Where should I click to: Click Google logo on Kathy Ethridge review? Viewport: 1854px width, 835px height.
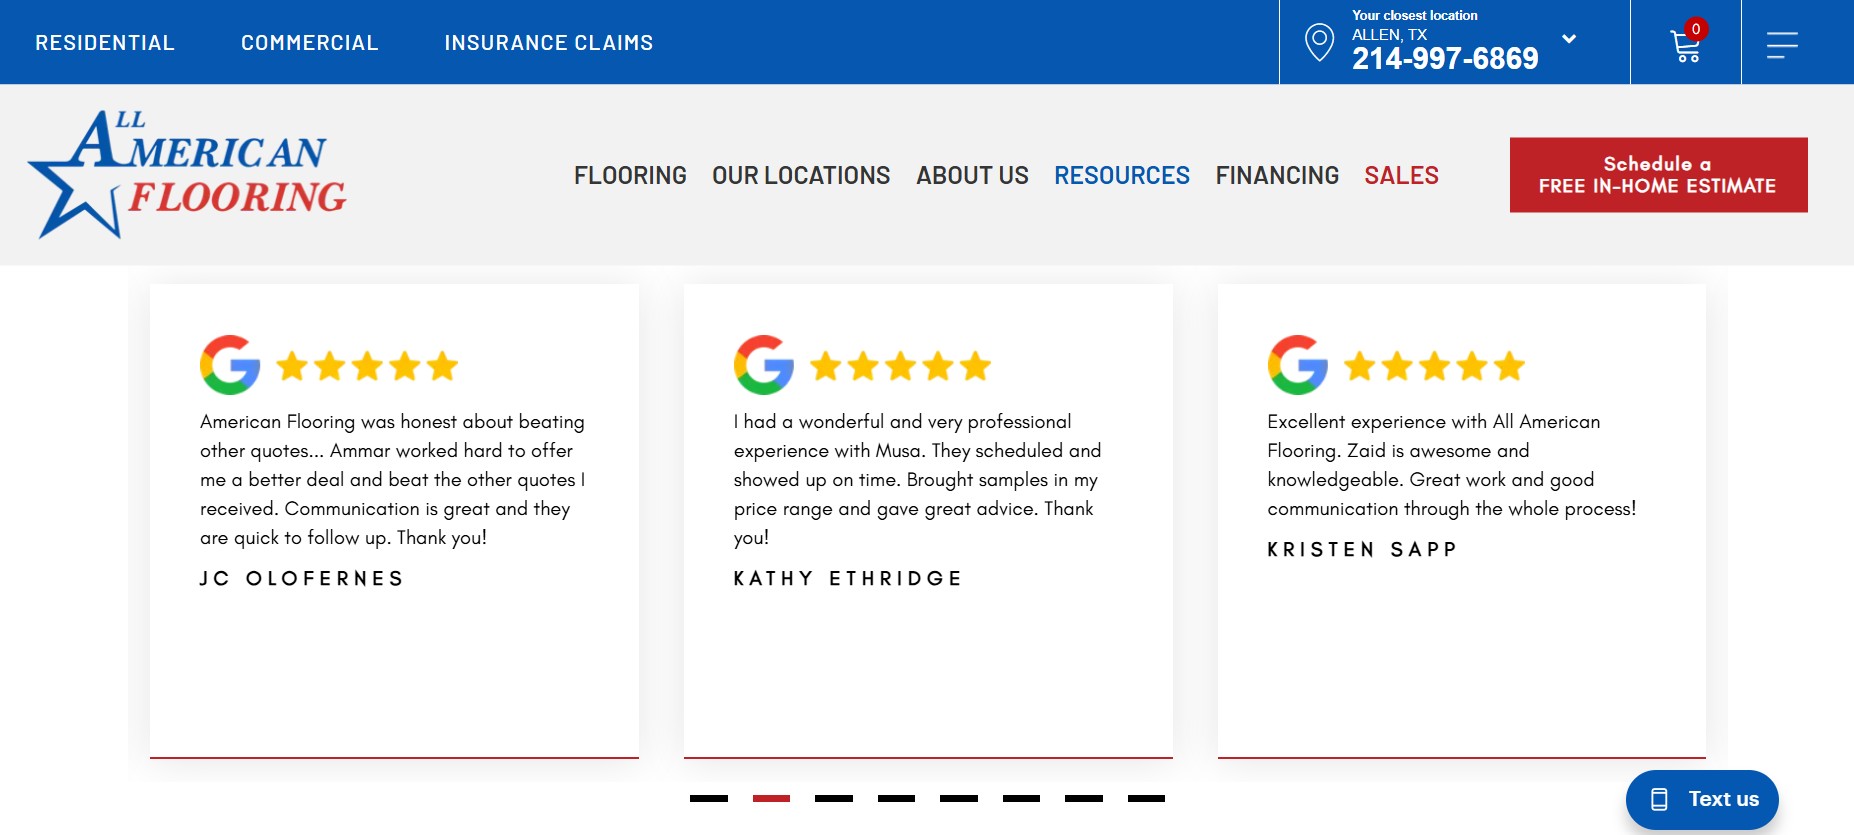point(764,365)
